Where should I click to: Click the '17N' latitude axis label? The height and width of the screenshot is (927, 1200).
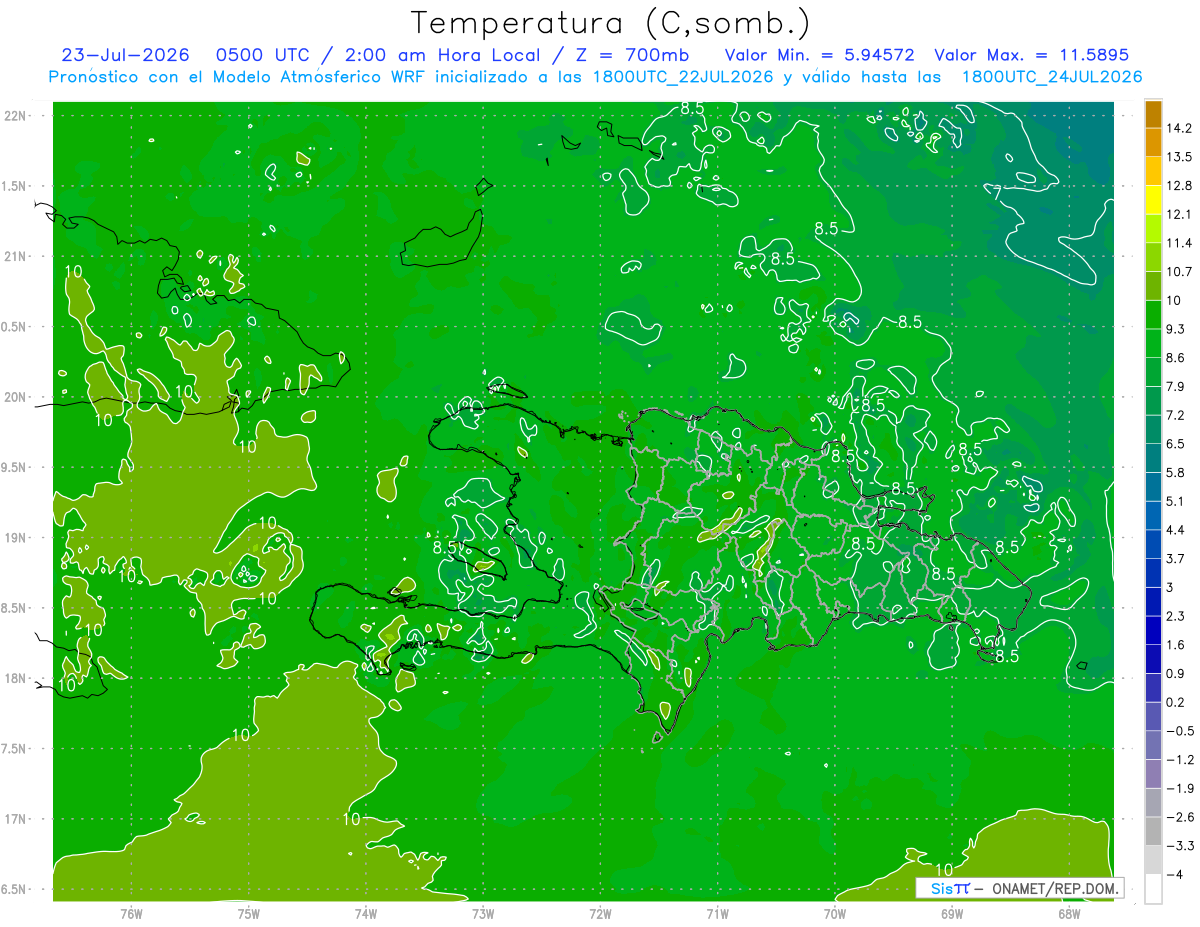click(x=17, y=820)
